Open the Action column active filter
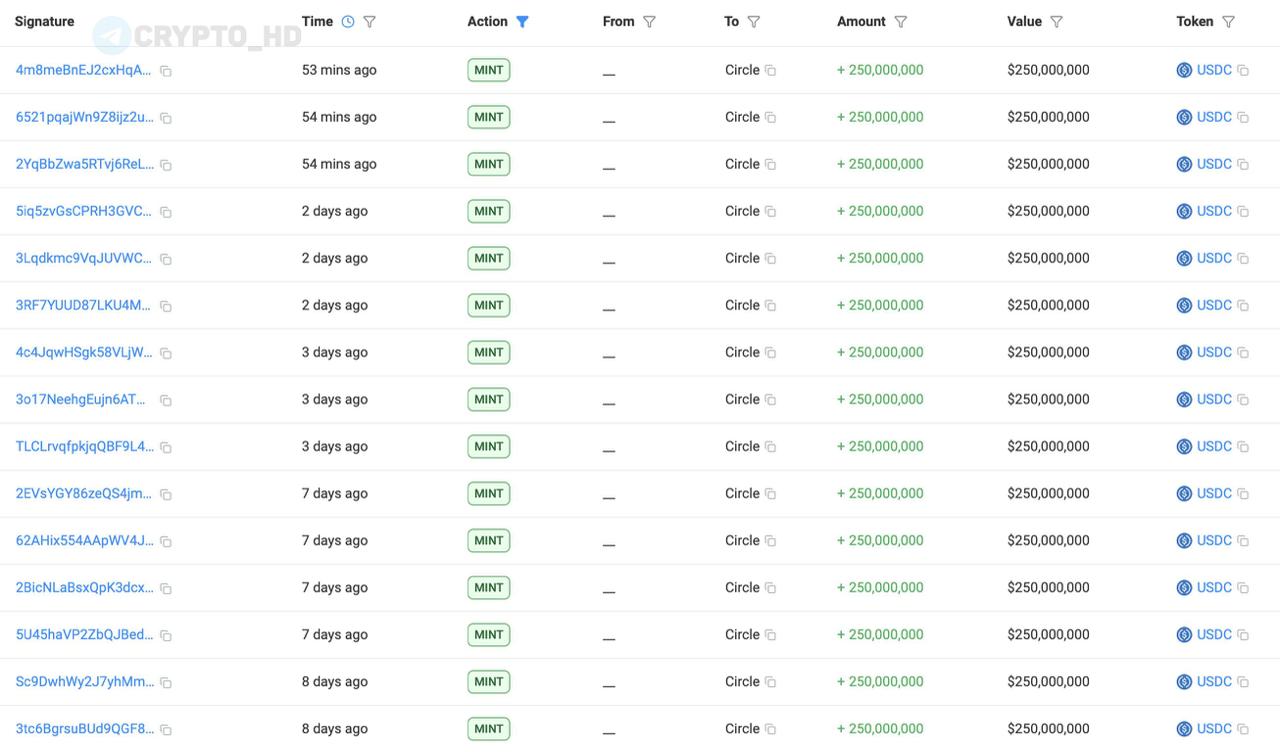This screenshot has width=1280, height=752. pyautogui.click(x=522, y=22)
